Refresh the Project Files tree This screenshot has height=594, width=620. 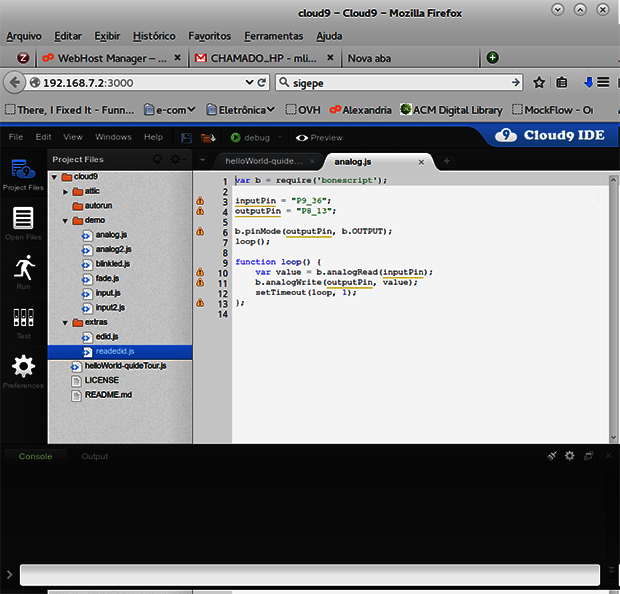(x=157, y=159)
